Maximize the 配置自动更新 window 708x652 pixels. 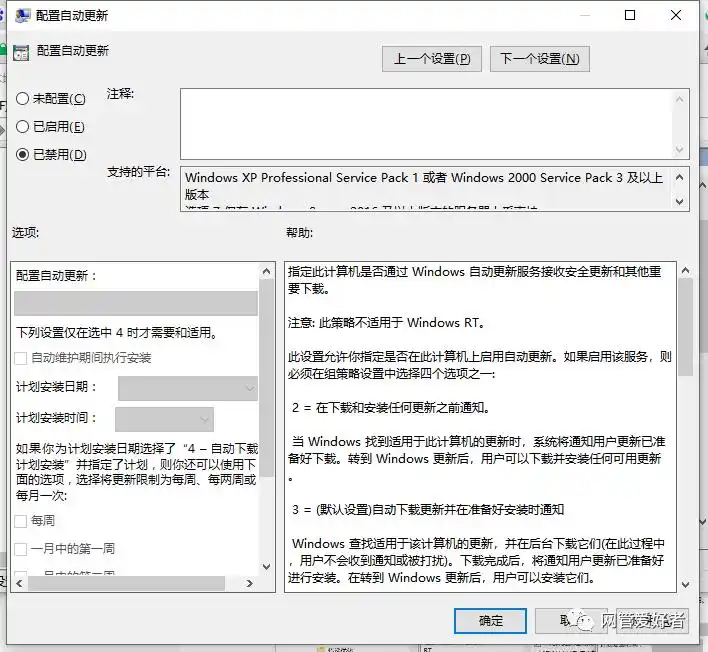(x=630, y=15)
